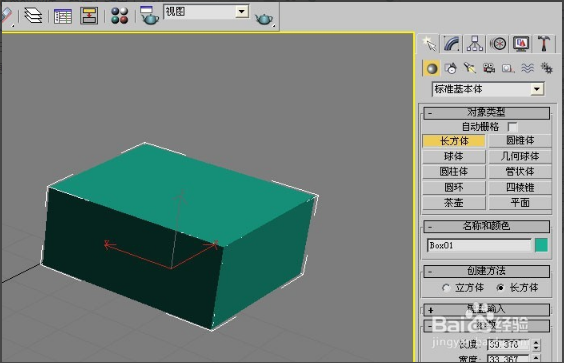Select Space Warps wave icon
The width and height of the screenshot is (564, 363).
[527, 68]
